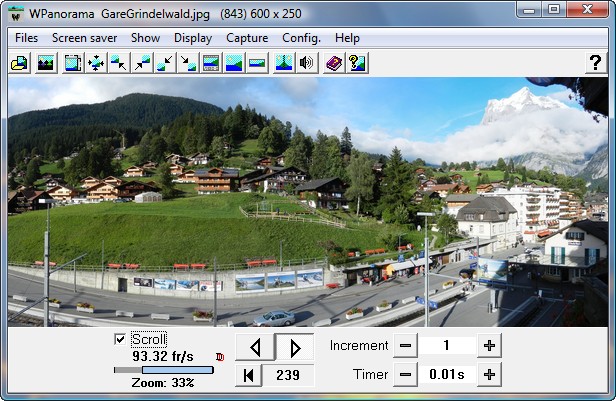Image resolution: width=616 pixels, height=401 pixels.
Task: Open the purple help book icon
Action: pyautogui.click(x=334, y=63)
